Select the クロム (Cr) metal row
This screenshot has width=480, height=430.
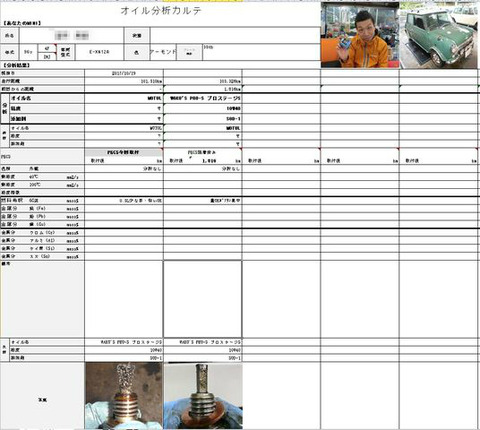pyautogui.click(x=42, y=233)
